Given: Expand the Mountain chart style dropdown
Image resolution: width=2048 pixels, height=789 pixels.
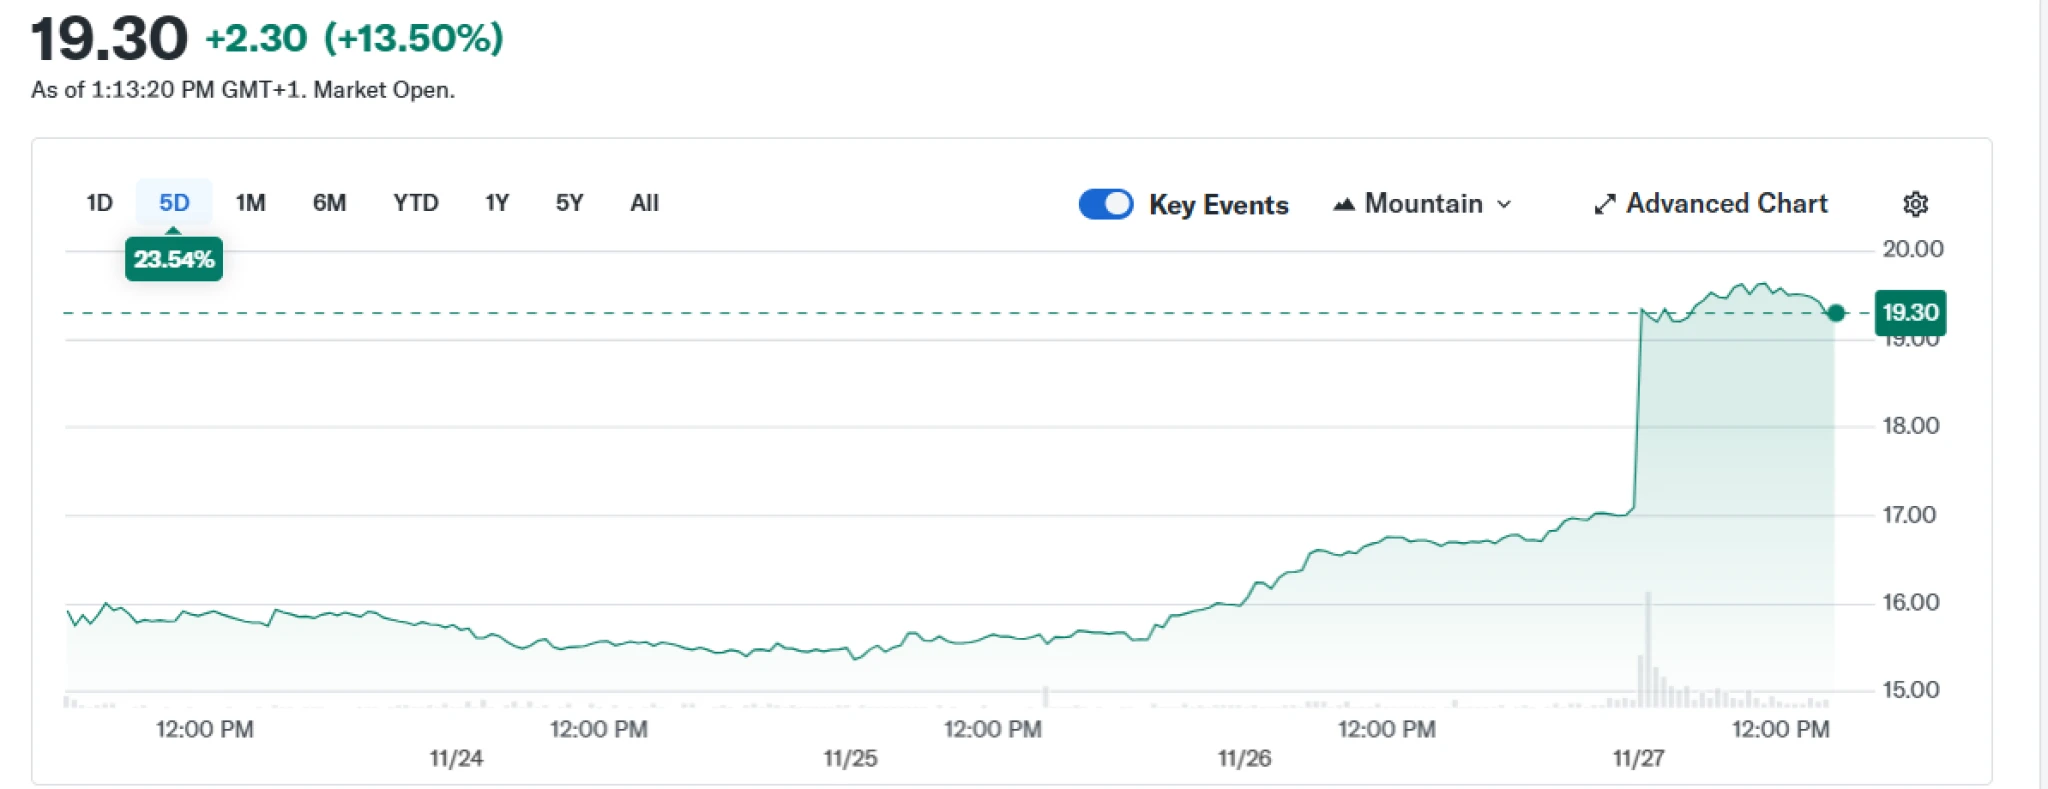Looking at the screenshot, I should pos(1423,204).
